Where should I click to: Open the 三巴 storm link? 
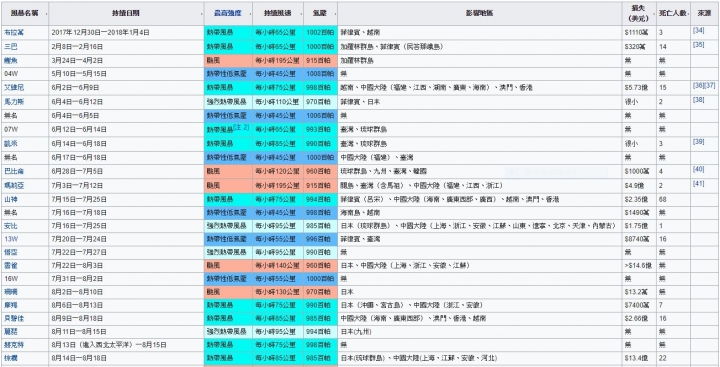tap(11, 46)
